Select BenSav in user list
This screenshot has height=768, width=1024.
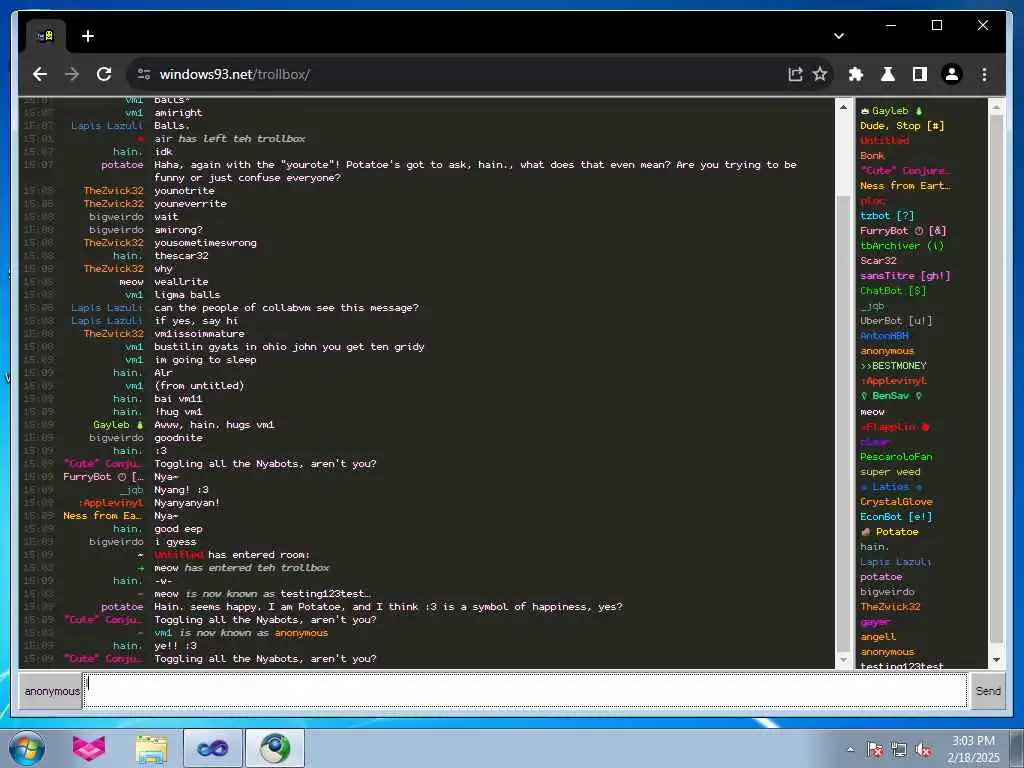tap(890, 396)
